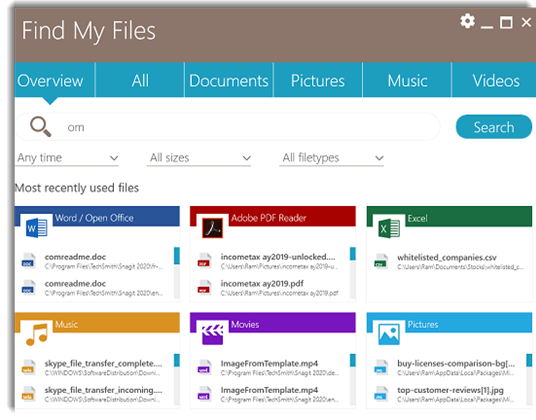This screenshot has height=420, width=536.
Task: Click the Word panel scrollbar handle
Action: tap(177, 256)
